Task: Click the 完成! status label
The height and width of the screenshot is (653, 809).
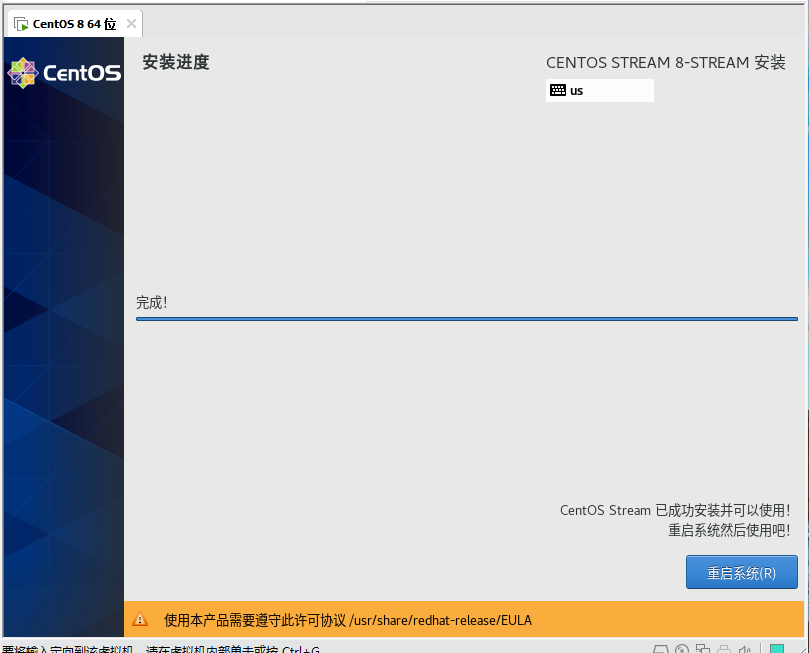Action: tap(152, 302)
